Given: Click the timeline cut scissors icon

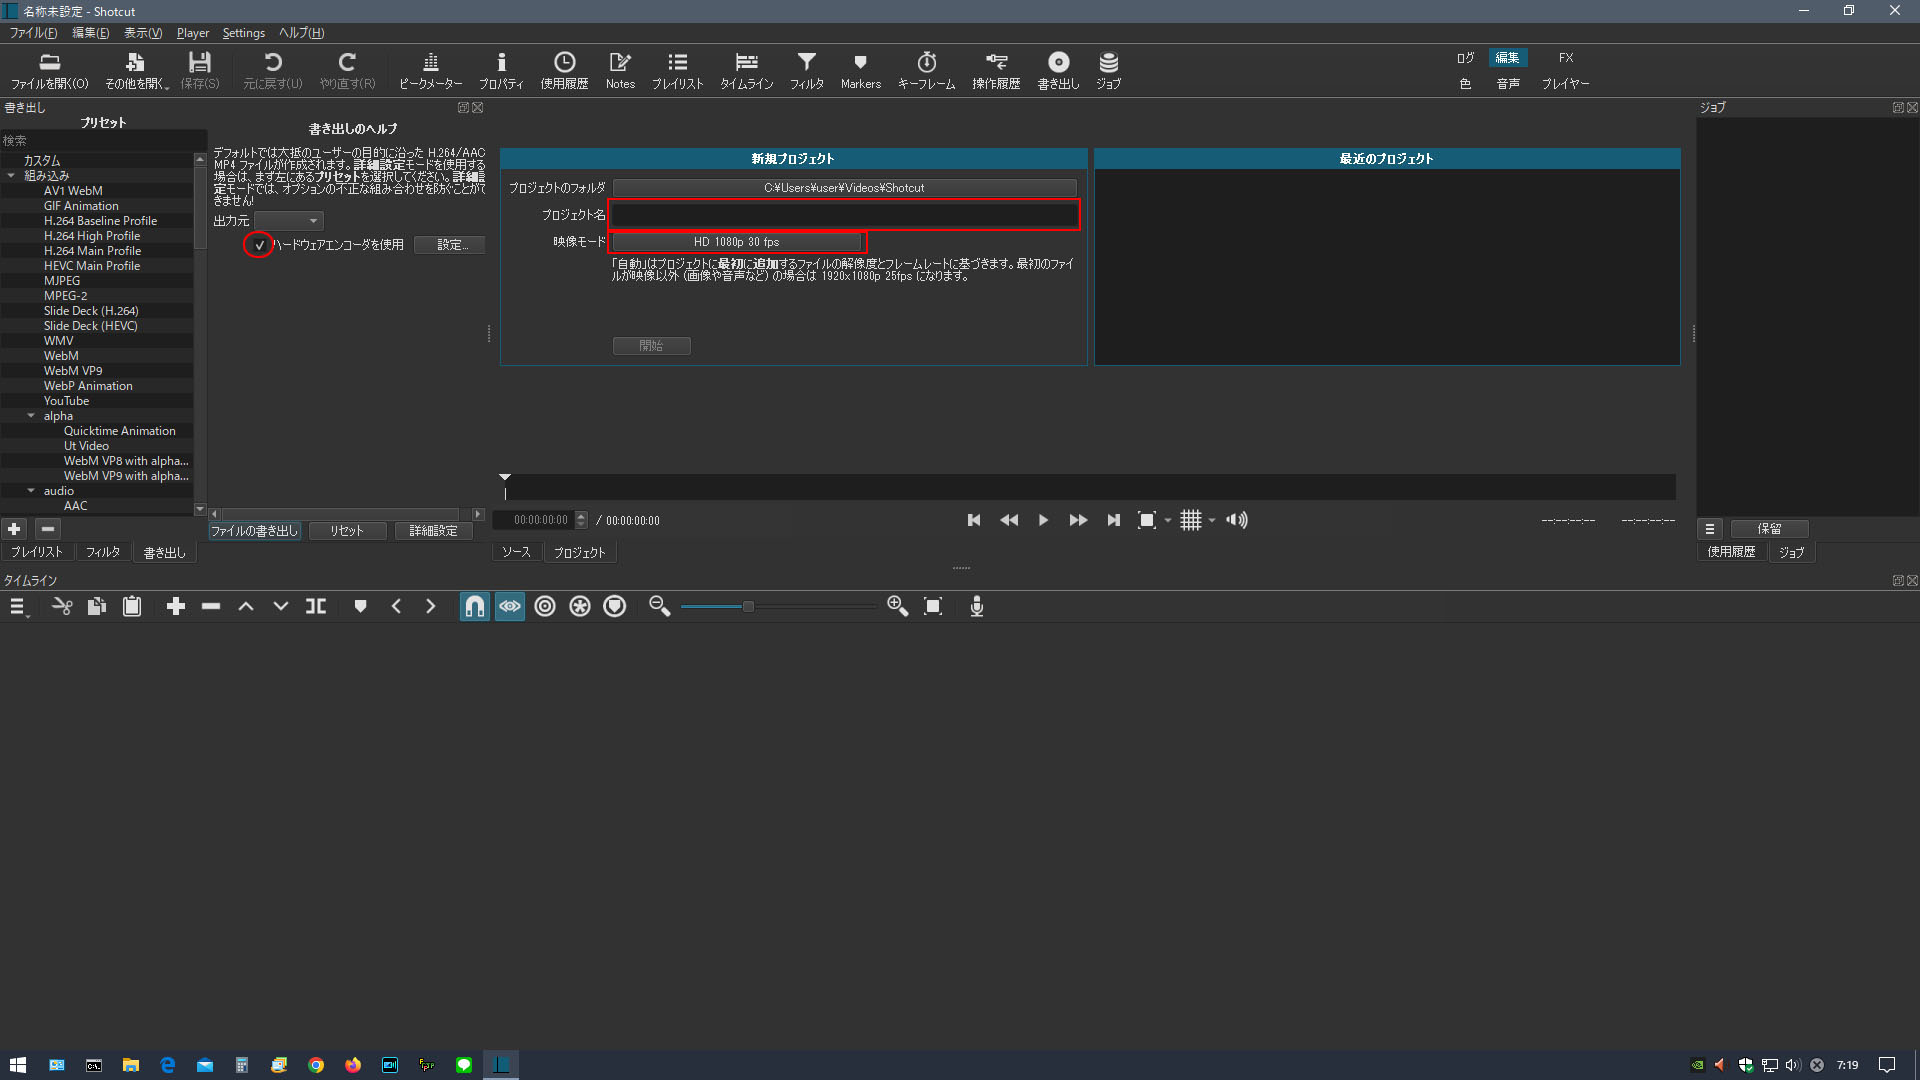Looking at the screenshot, I should (62, 606).
